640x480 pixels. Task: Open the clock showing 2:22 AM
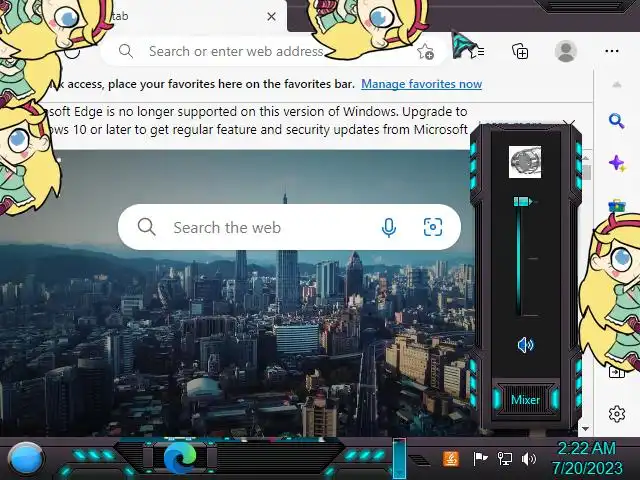(x=587, y=458)
